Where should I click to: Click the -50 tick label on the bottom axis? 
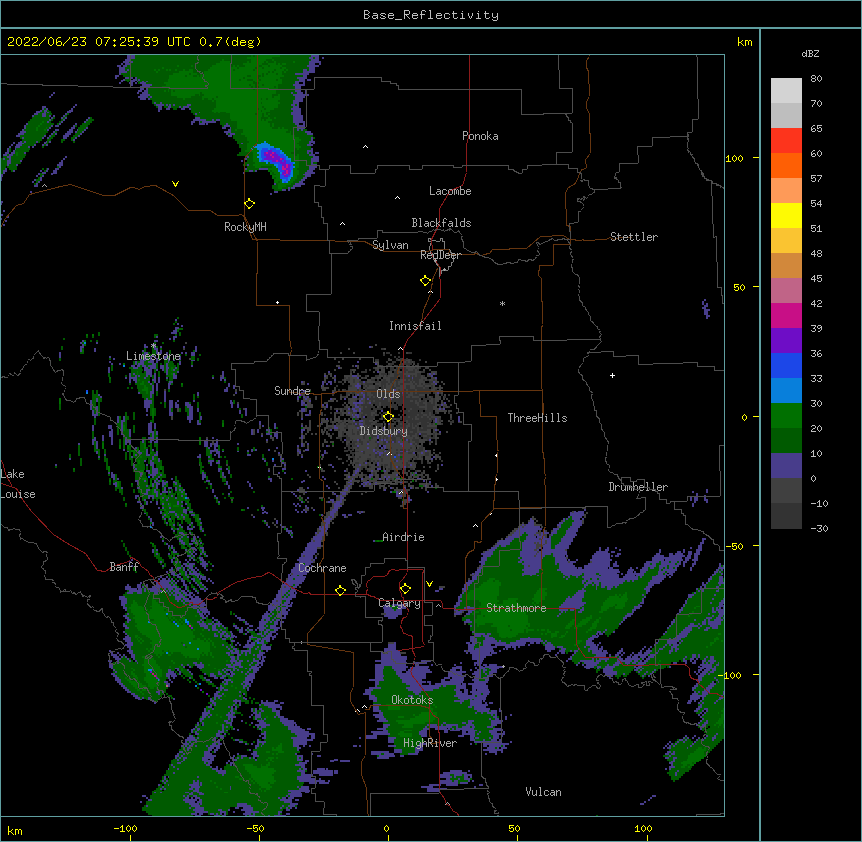click(x=255, y=828)
